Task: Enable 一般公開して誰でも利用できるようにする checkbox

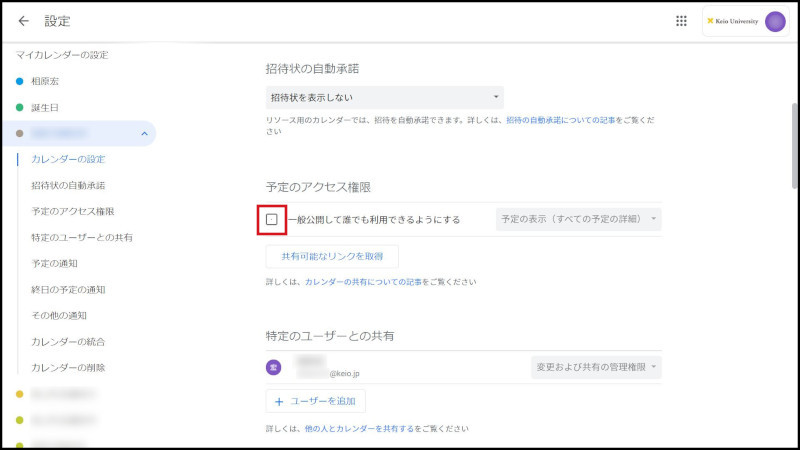Action: tap(272, 219)
